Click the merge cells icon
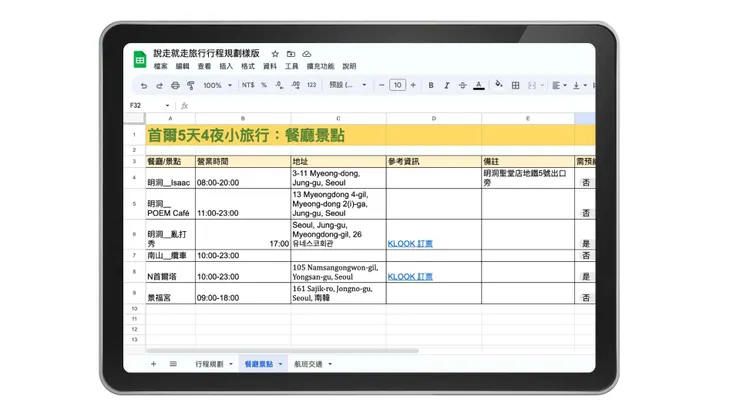 point(532,85)
